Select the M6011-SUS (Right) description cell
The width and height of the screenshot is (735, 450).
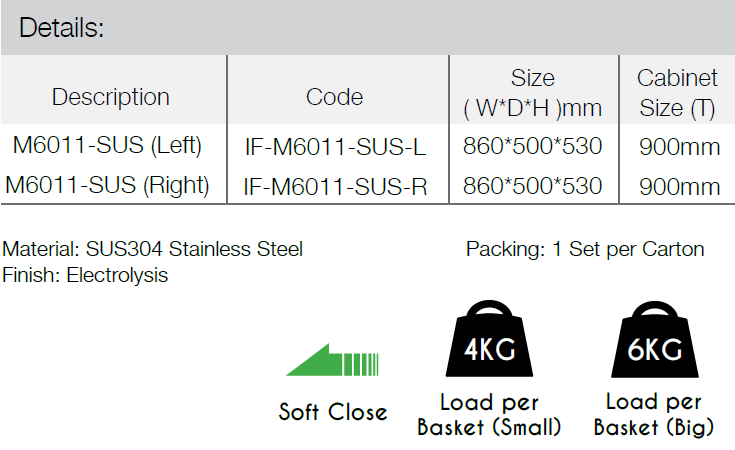point(107,185)
